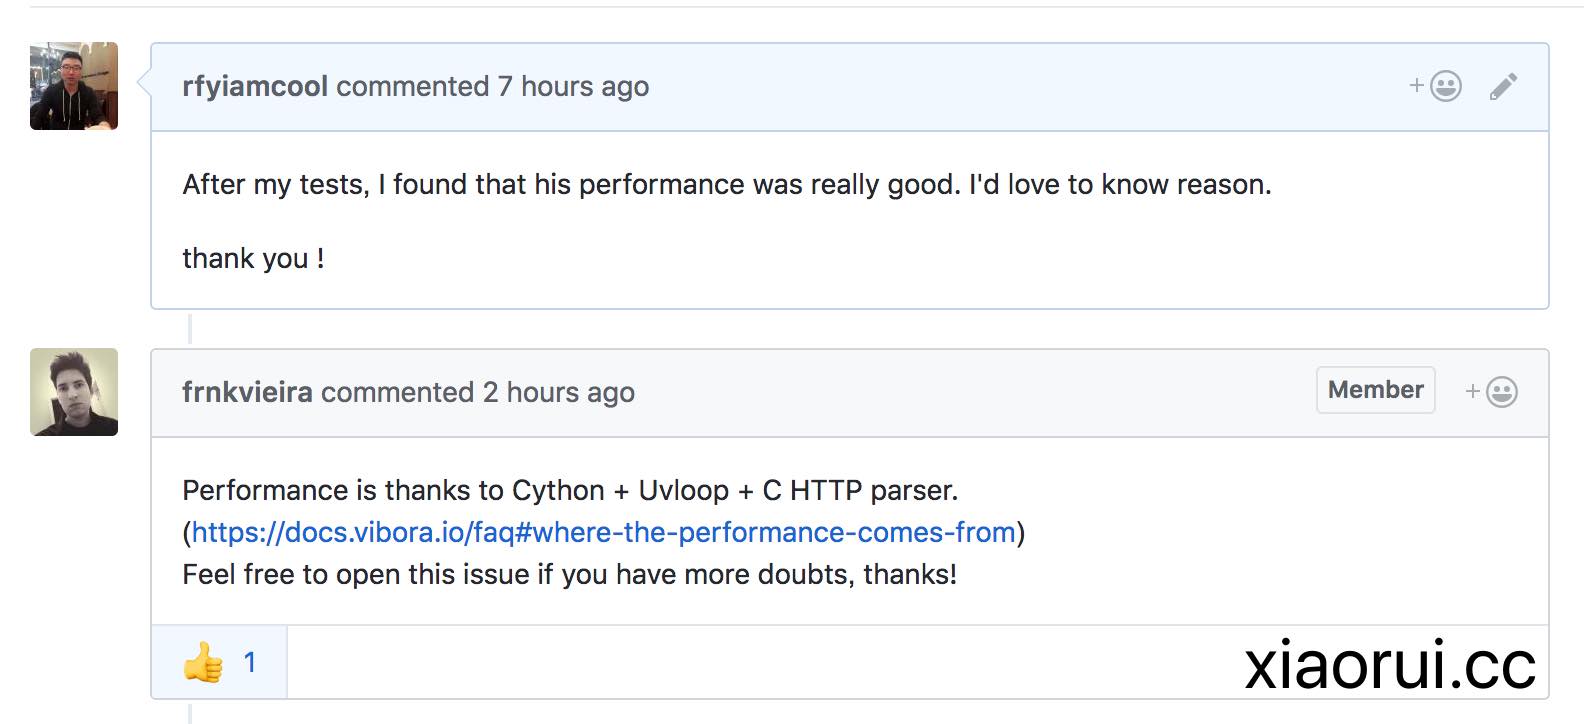Open the docs.vibora.io FAQ link
The width and height of the screenshot is (1584, 724).
[603, 532]
